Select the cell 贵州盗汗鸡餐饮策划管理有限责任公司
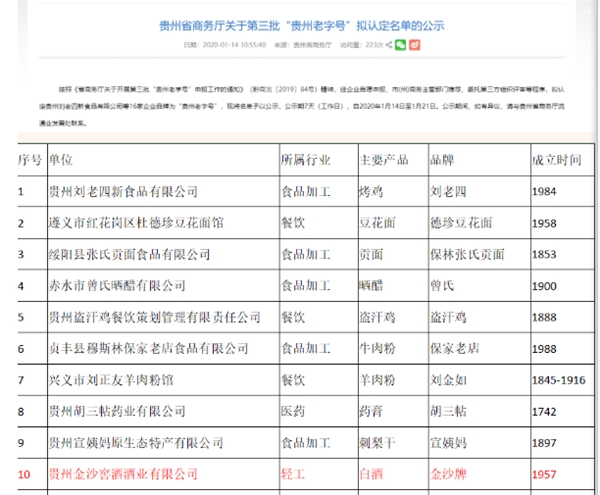 163,317
